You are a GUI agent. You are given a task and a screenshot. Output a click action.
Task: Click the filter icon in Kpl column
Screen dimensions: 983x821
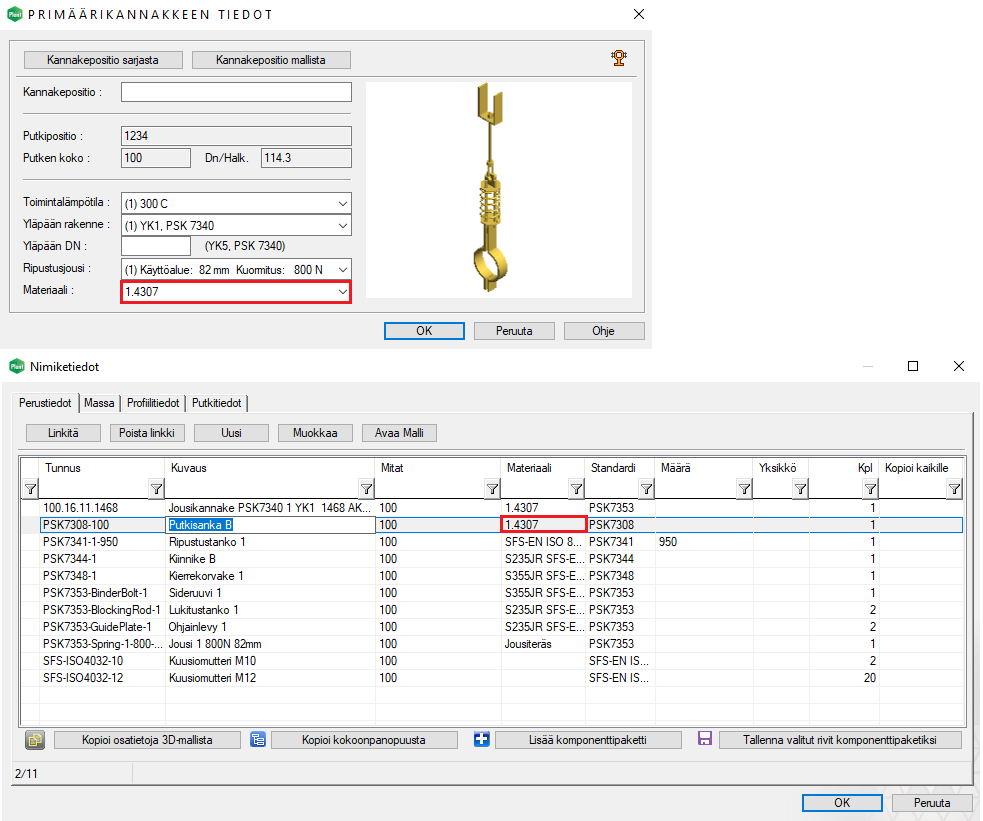(870, 488)
